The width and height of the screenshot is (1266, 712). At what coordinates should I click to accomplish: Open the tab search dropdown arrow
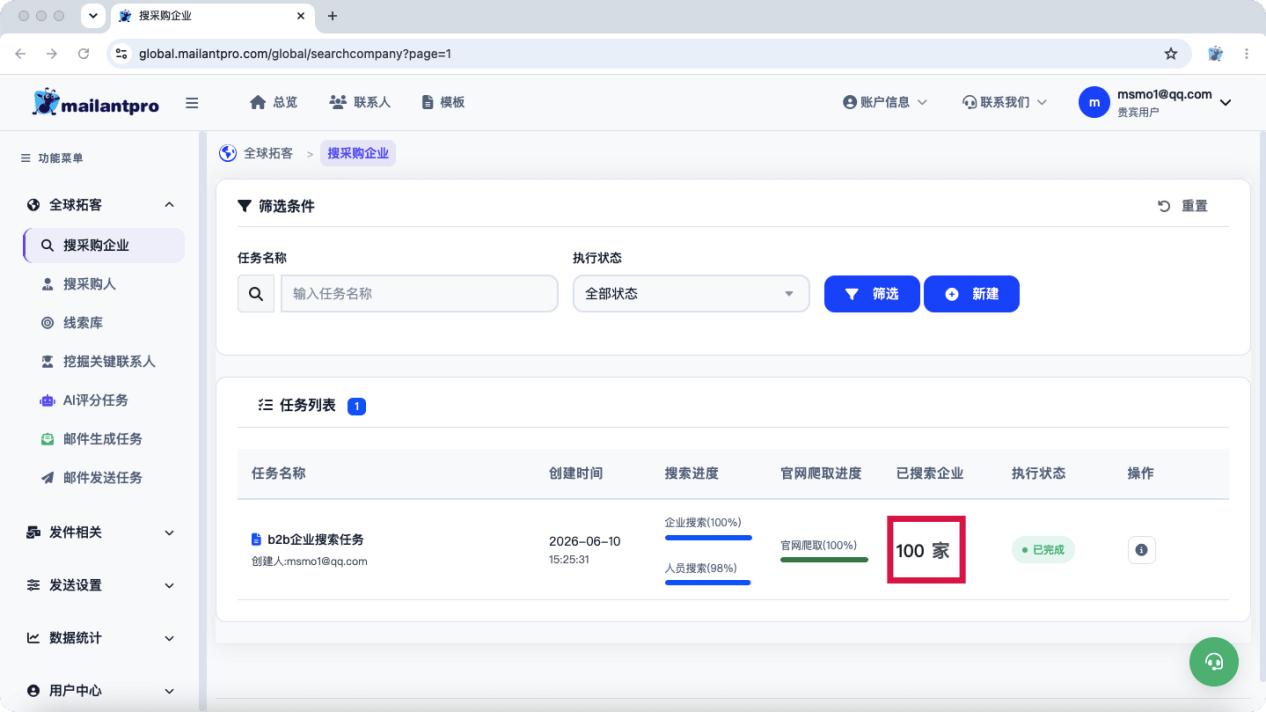click(95, 16)
